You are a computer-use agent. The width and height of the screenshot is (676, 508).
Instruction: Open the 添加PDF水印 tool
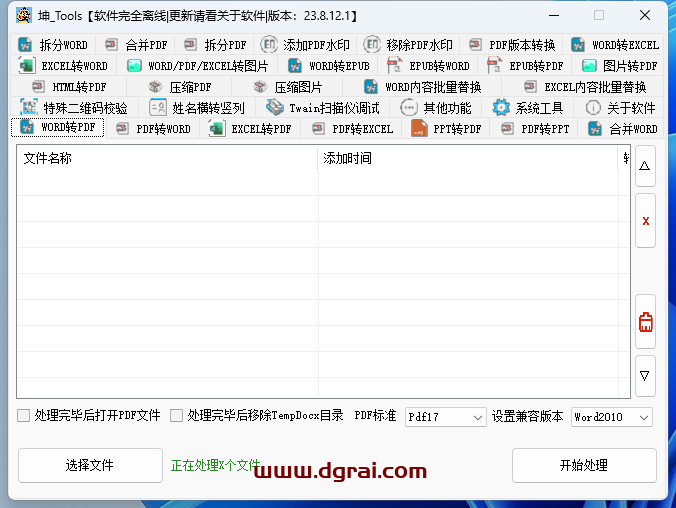[x=305, y=45]
